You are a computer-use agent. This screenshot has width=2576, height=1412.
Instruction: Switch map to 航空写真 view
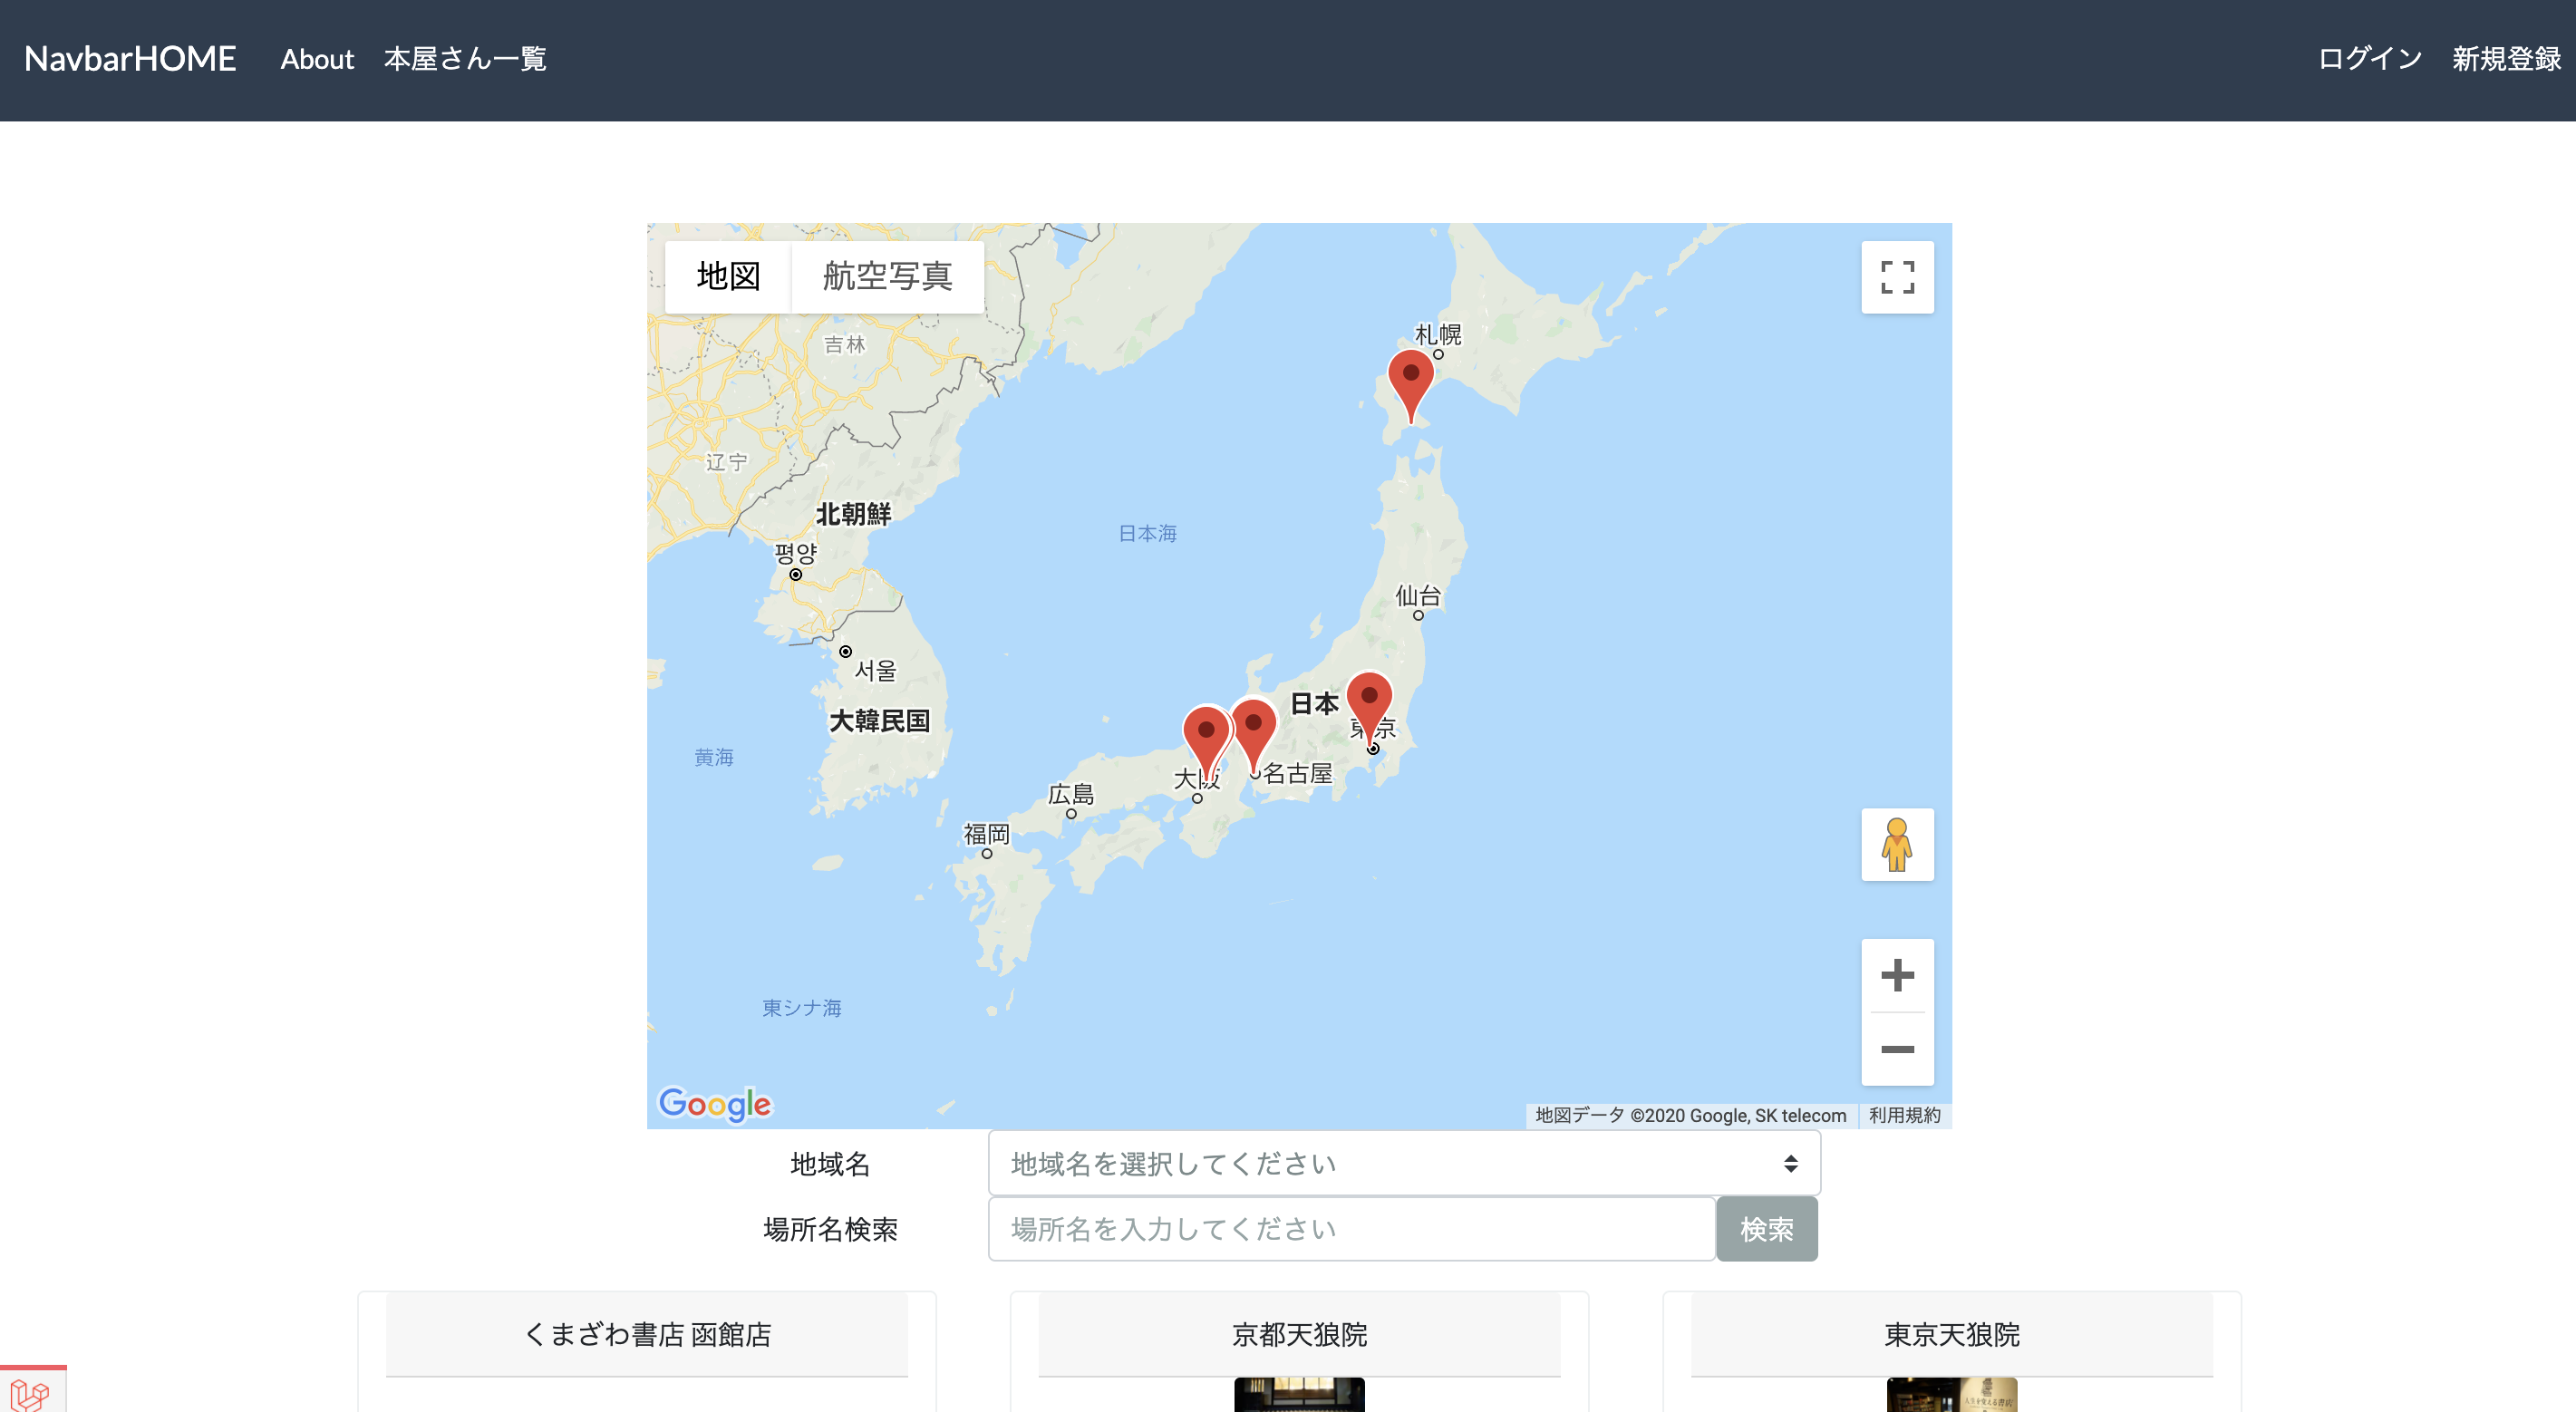pos(887,276)
